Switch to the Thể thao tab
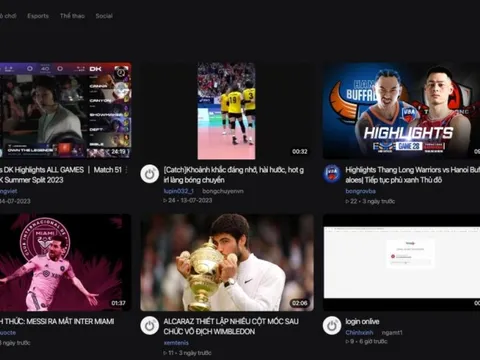 tap(72, 16)
